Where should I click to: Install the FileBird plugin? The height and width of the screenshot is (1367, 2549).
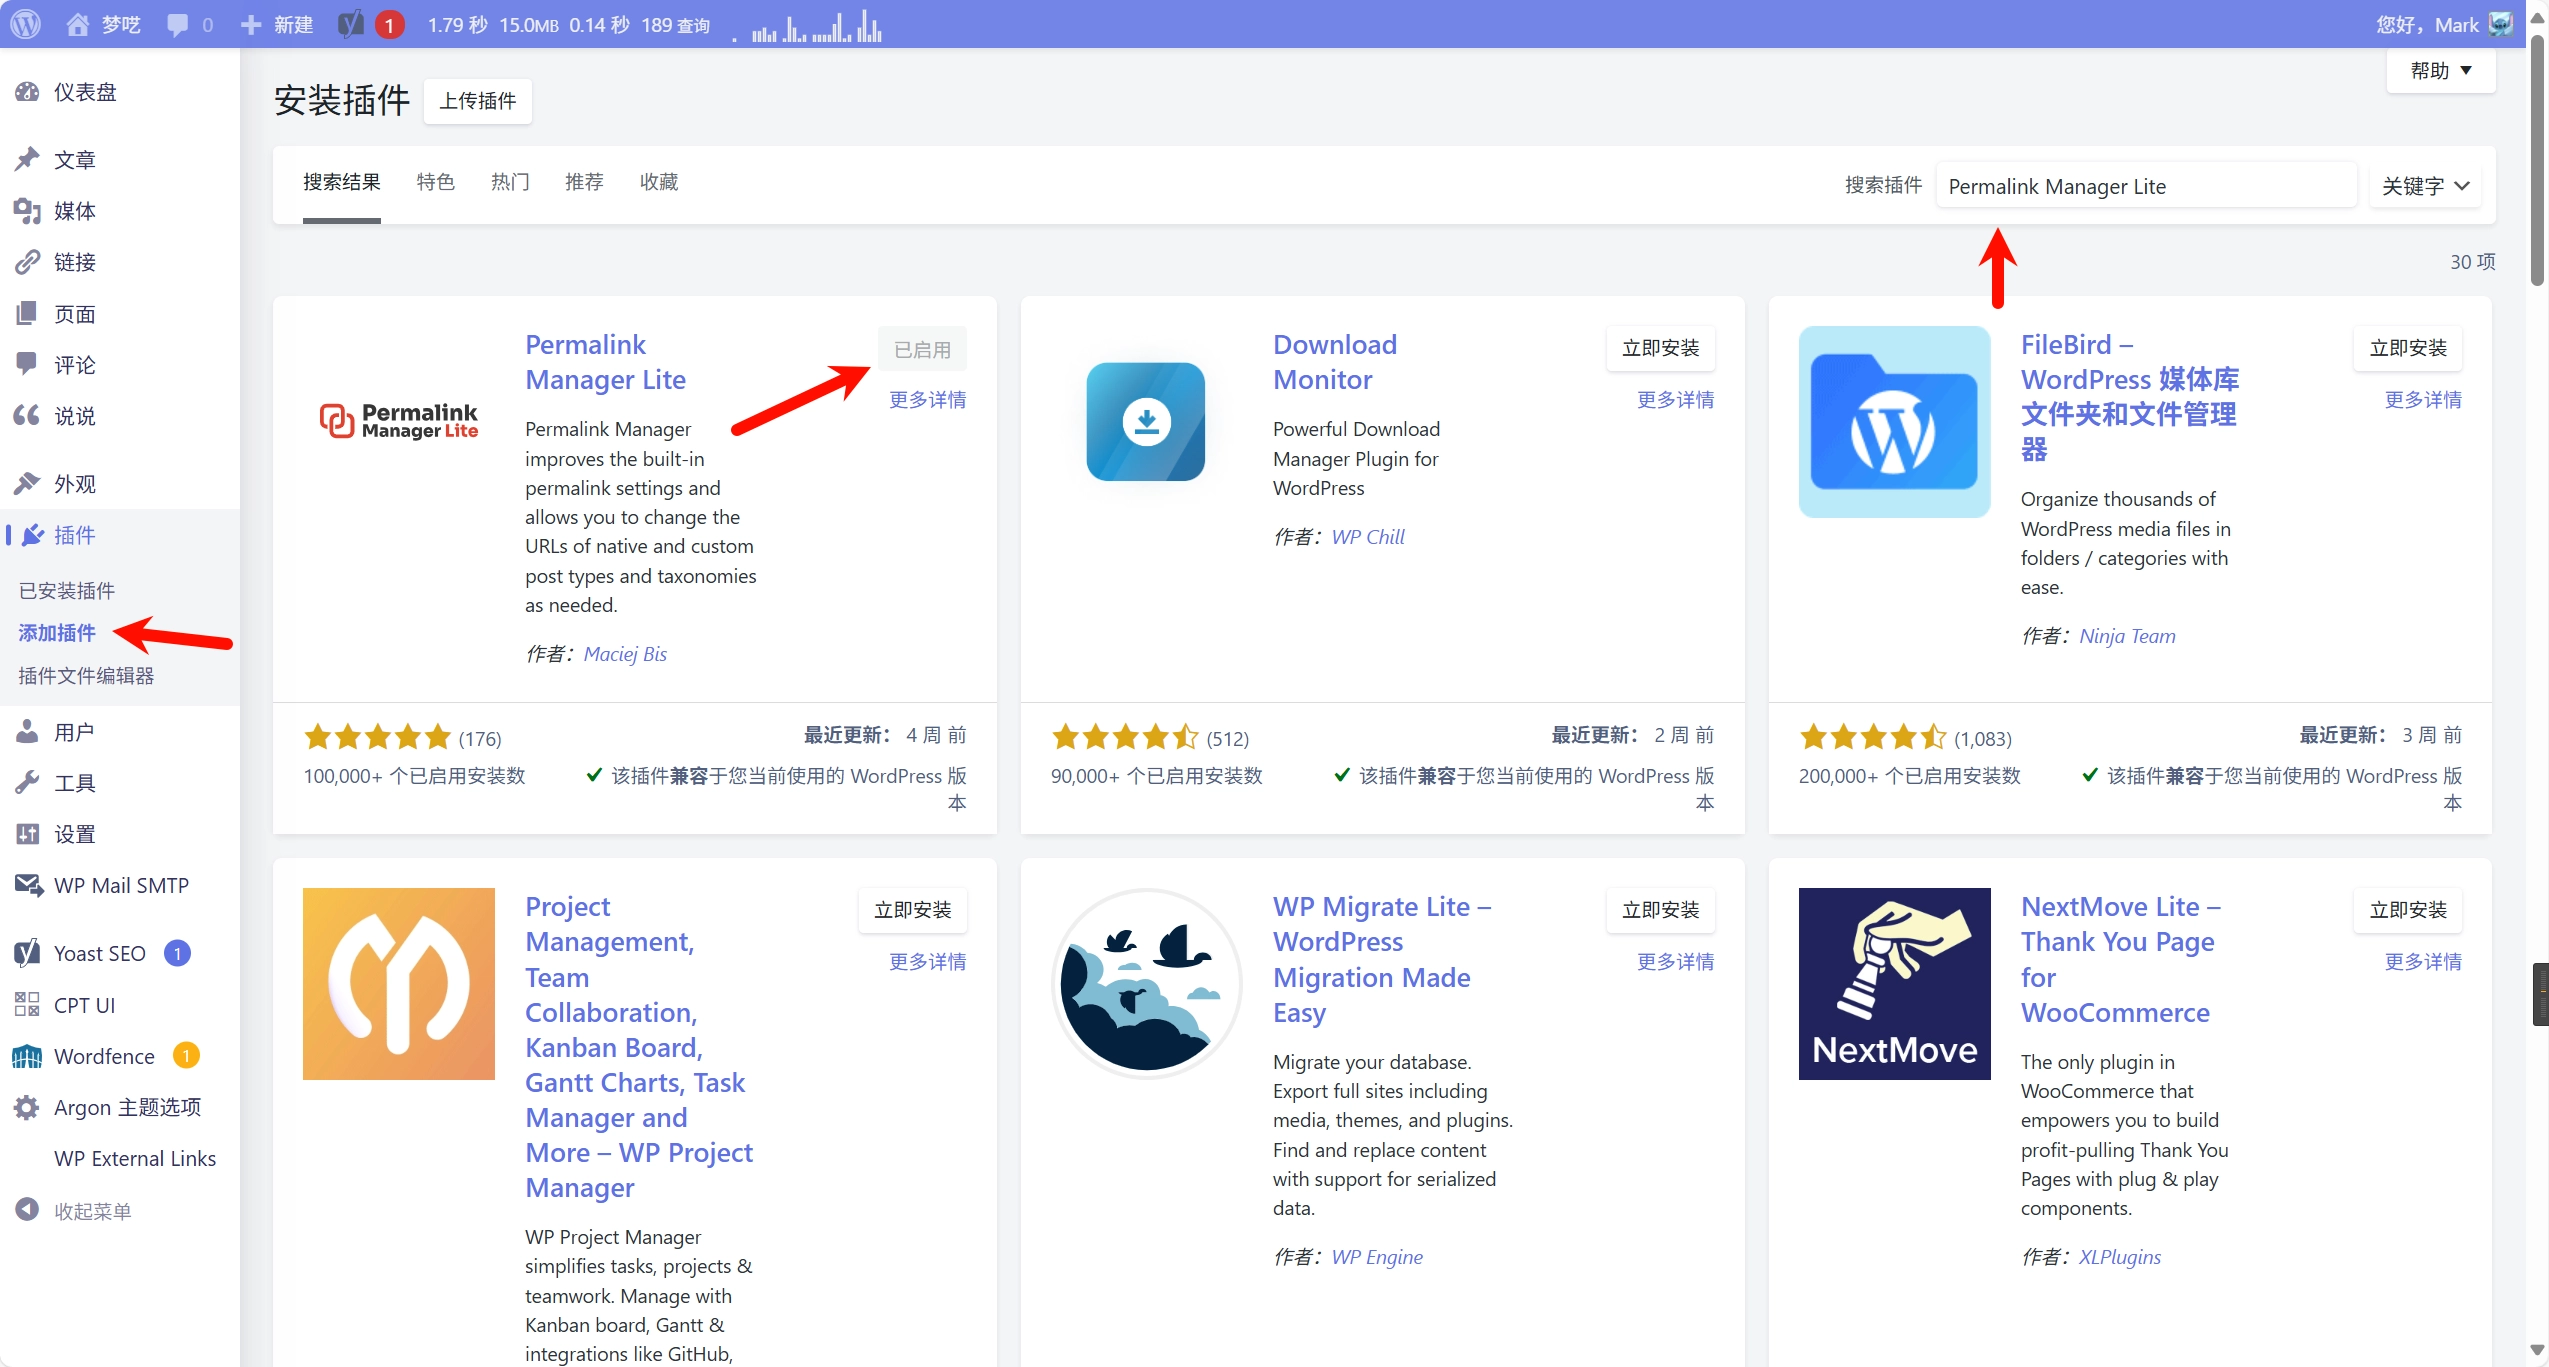[x=2409, y=348]
